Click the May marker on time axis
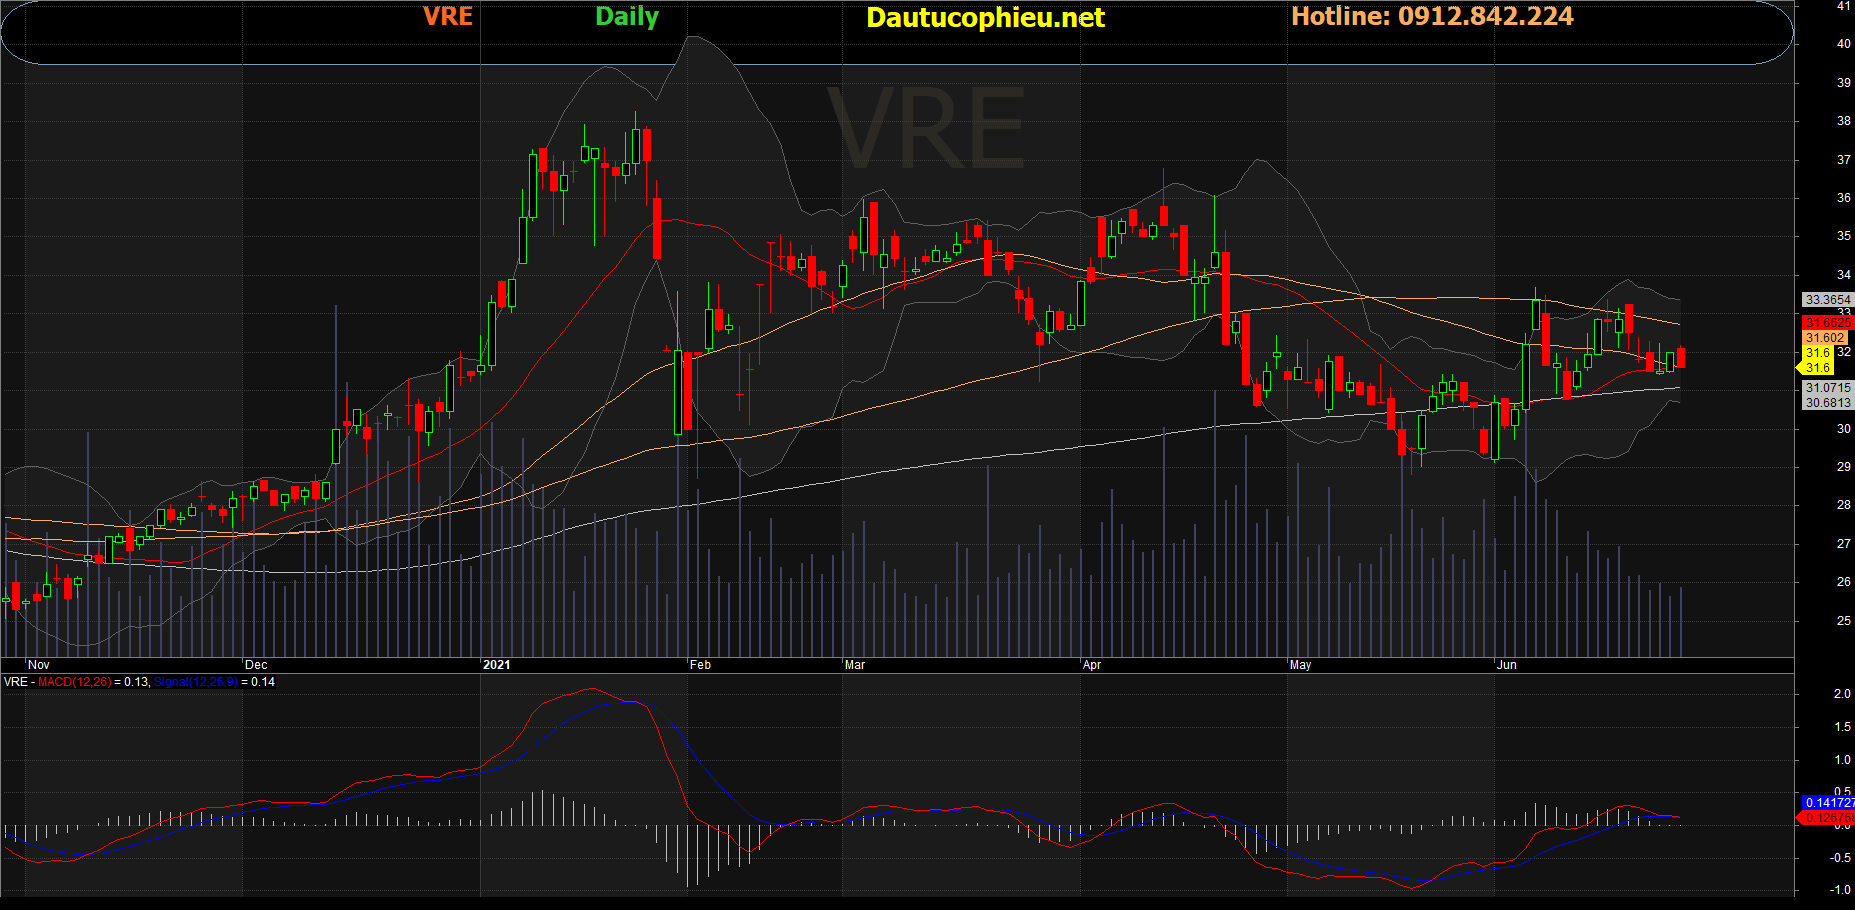The height and width of the screenshot is (910, 1855). (1300, 665)
